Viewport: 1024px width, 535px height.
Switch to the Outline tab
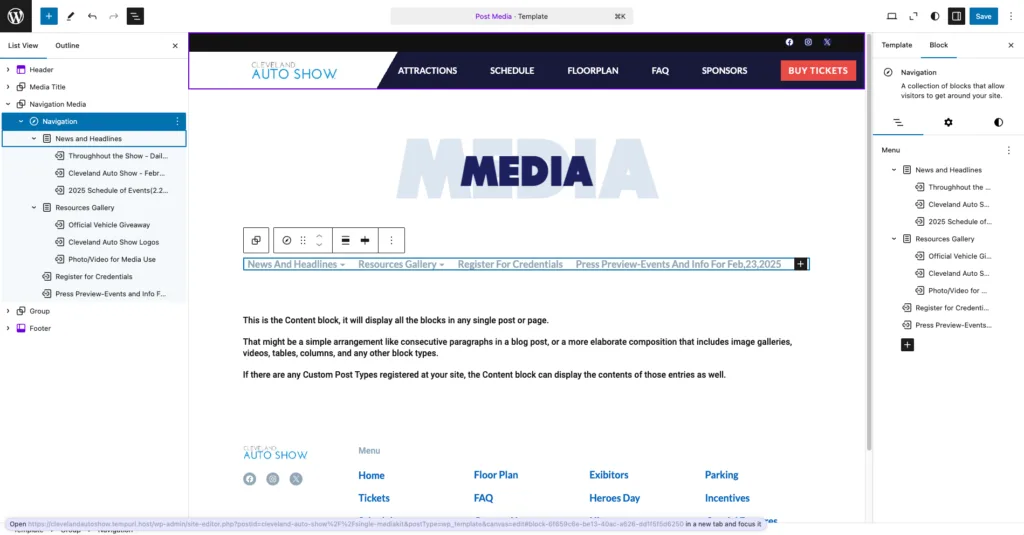(67, 45)
